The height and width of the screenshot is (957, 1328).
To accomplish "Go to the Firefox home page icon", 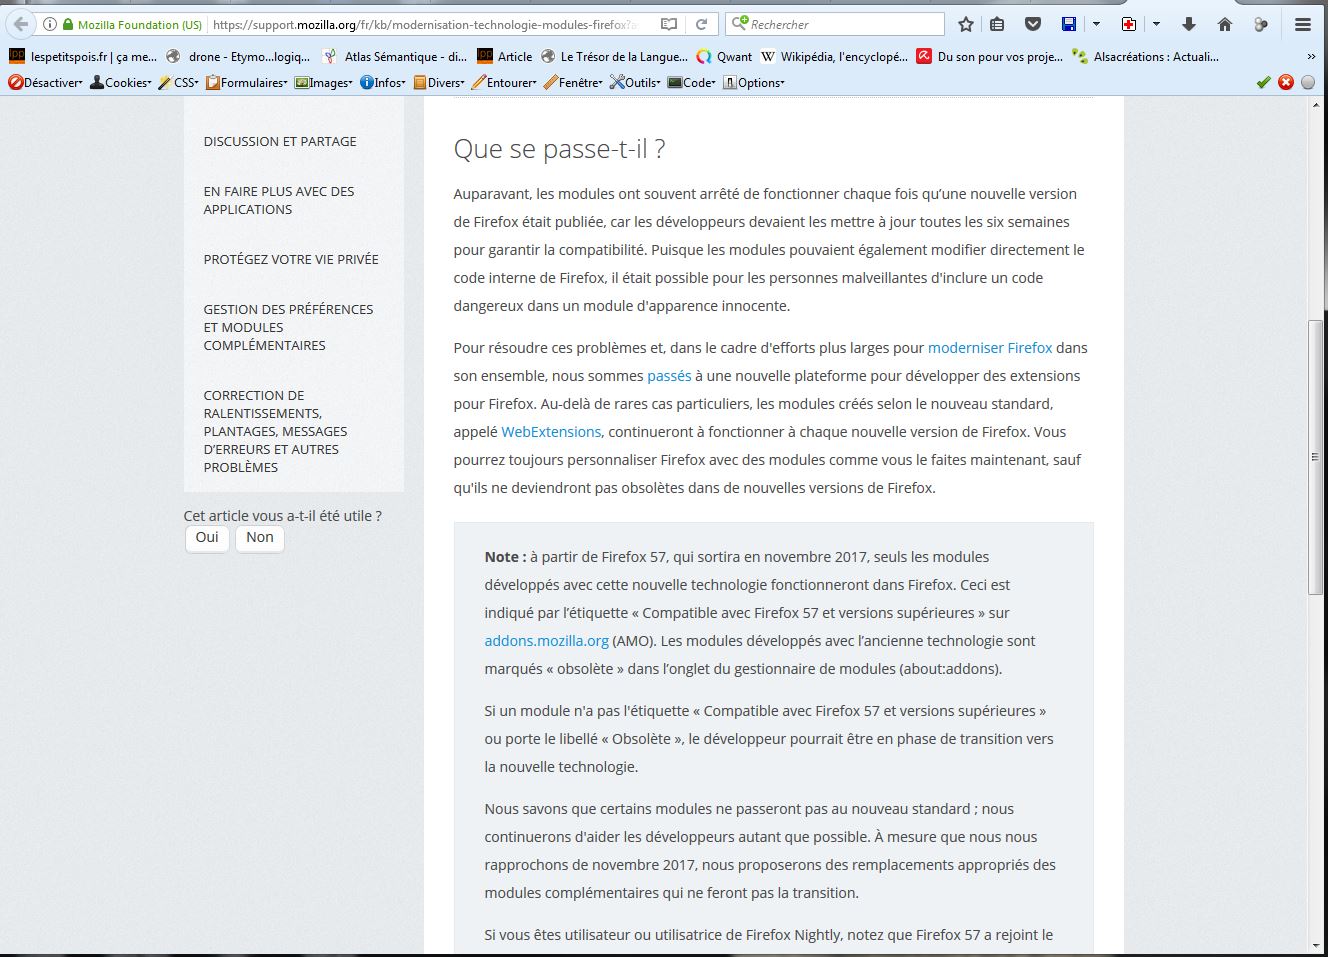I will click(1224, 24).
